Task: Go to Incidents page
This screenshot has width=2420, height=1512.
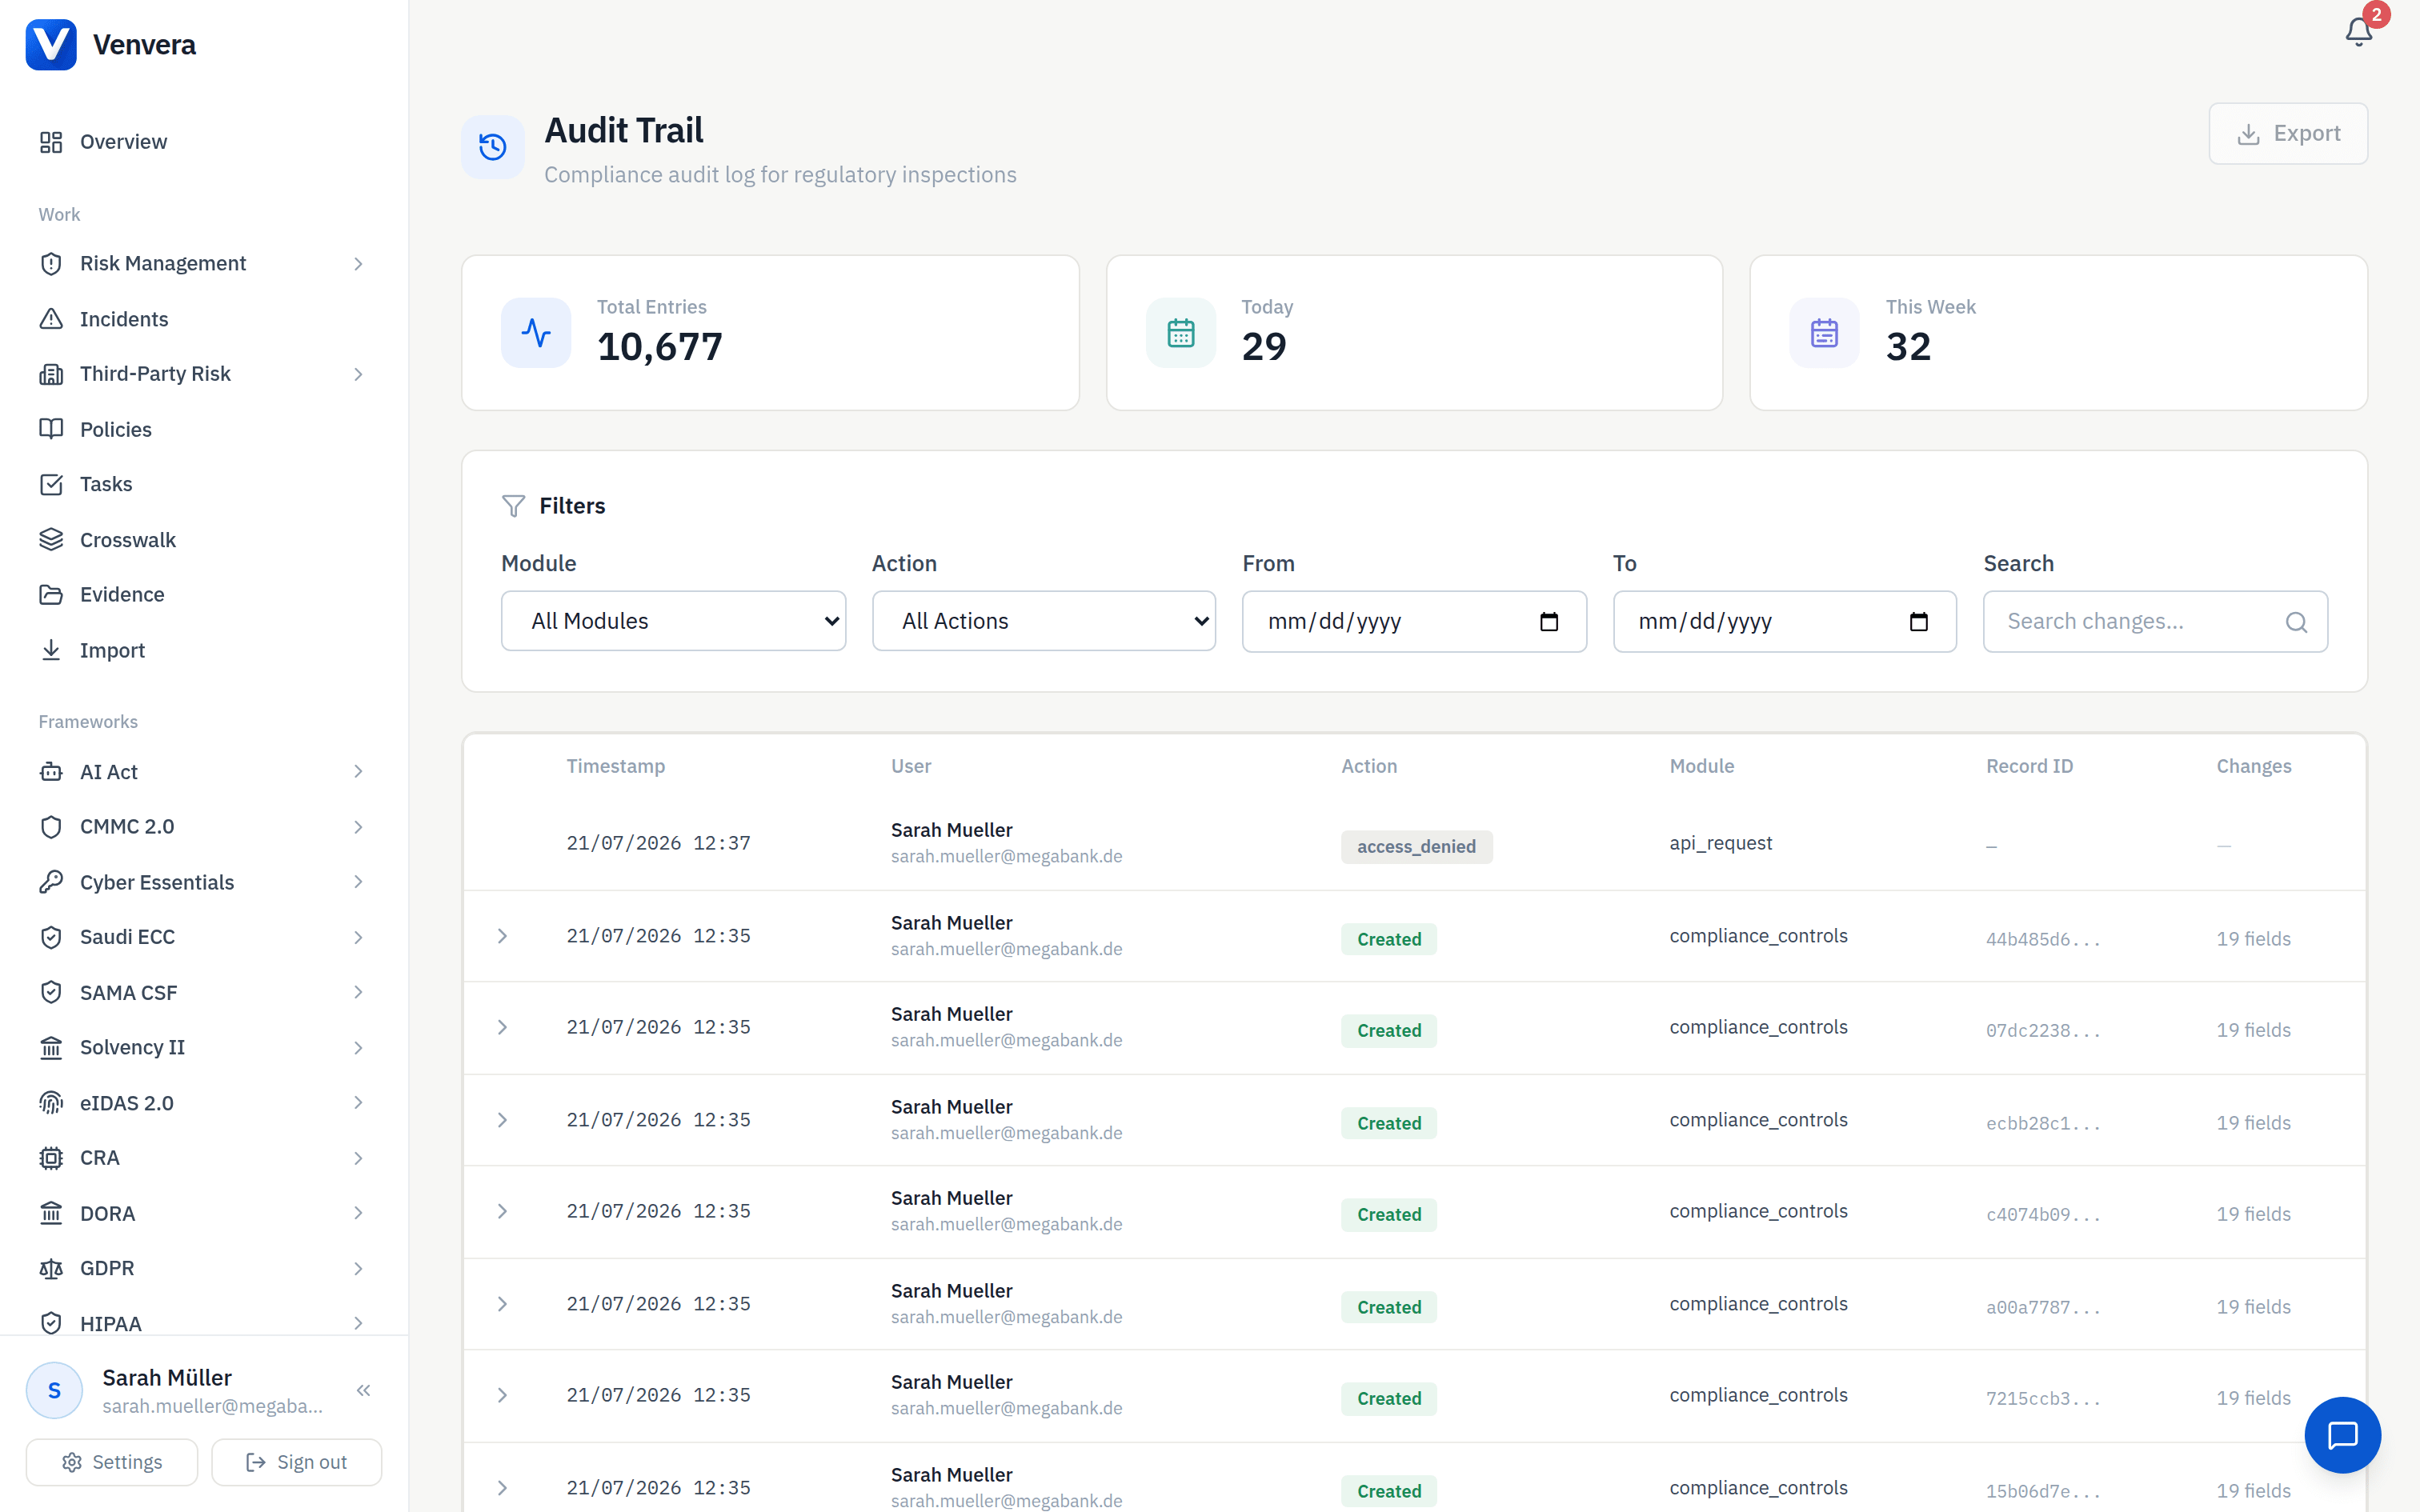Action: [x=203, y=319]
